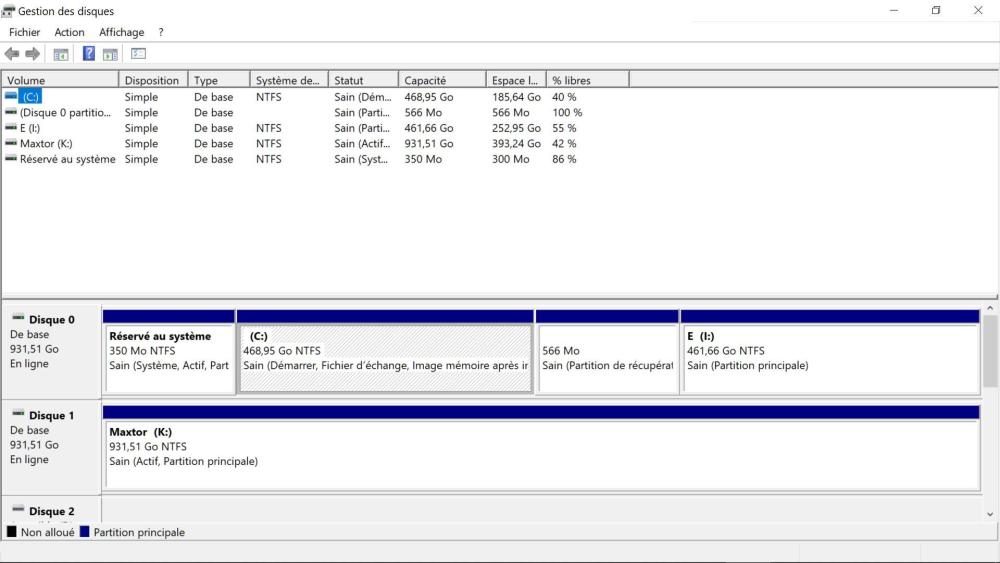Screen dimensions: 1000x563
Task: Click the 'Sain (Dém...' status cell for C:
Action: 362,97
